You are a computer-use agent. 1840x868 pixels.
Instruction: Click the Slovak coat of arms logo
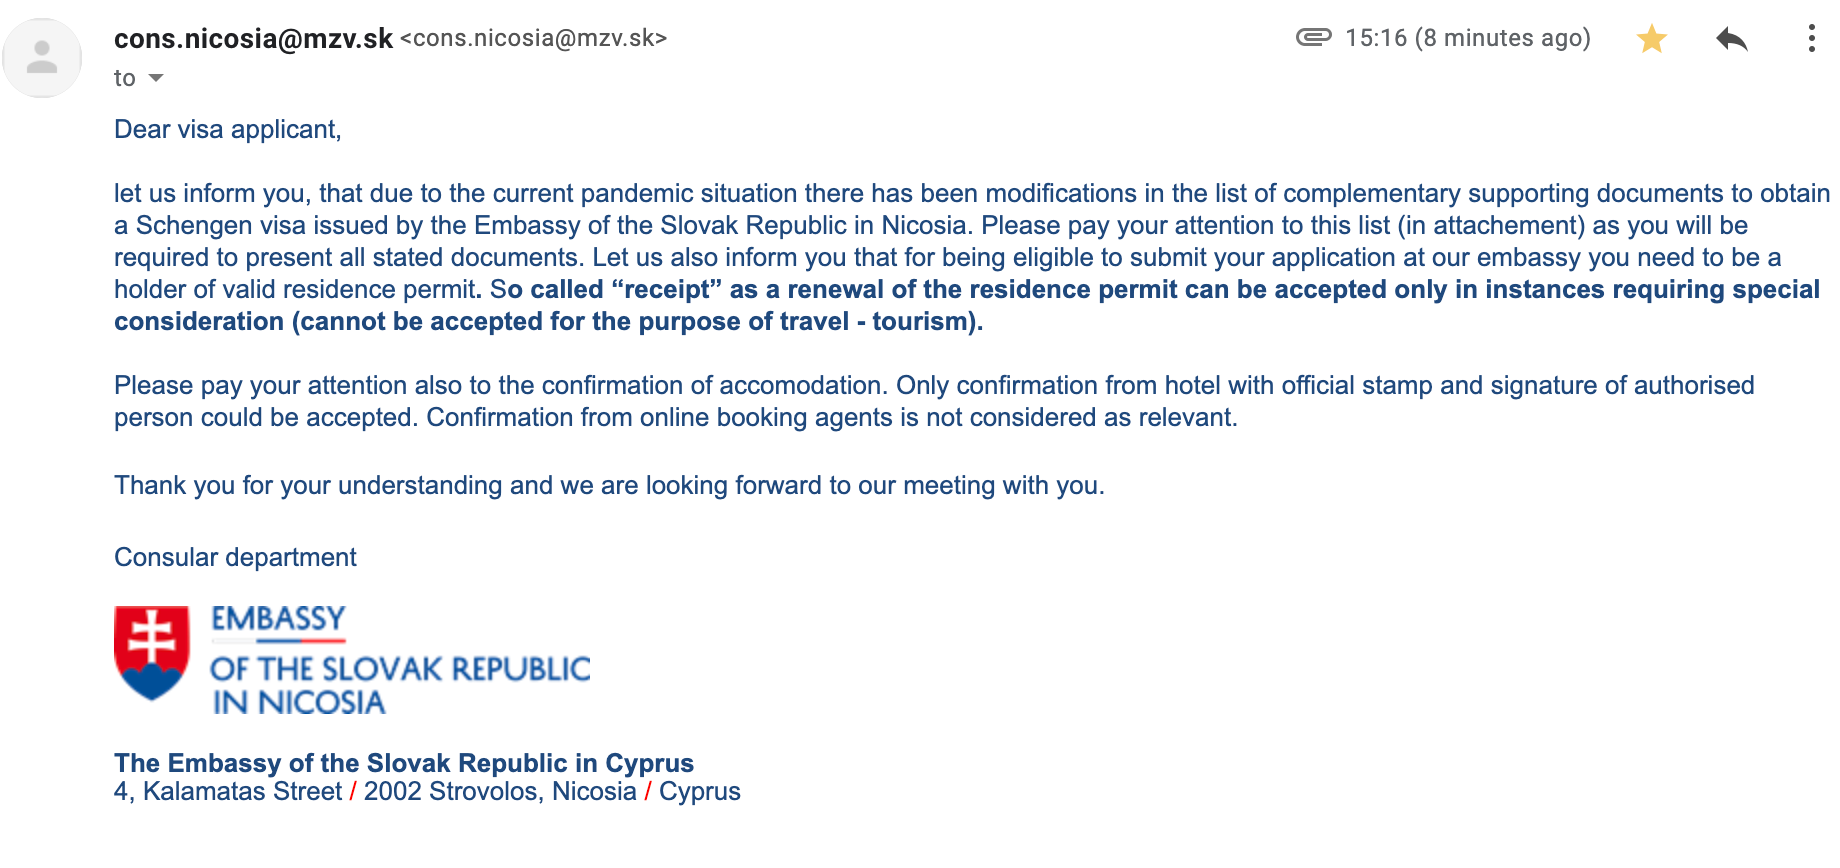coord(152,652)
